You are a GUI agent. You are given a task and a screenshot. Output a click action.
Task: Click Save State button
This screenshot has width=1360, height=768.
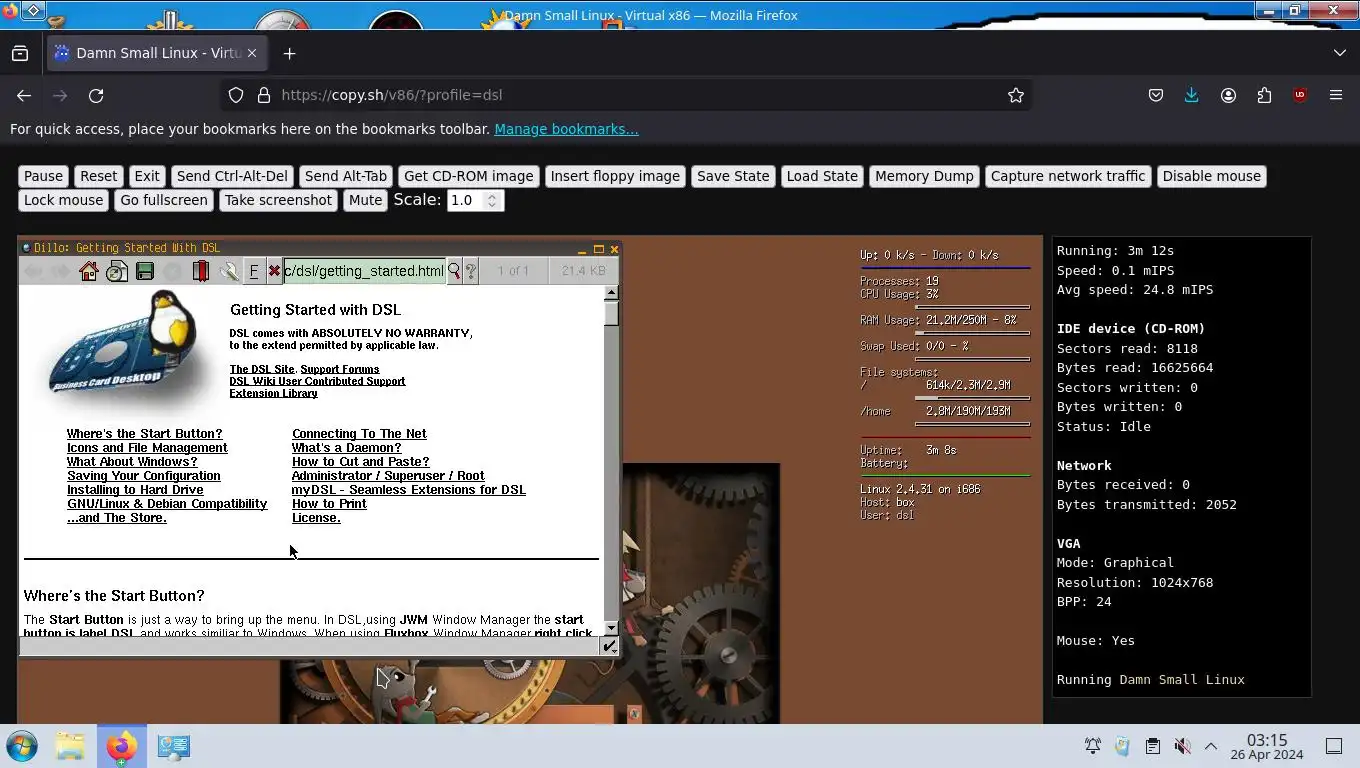tap(733, 176)
